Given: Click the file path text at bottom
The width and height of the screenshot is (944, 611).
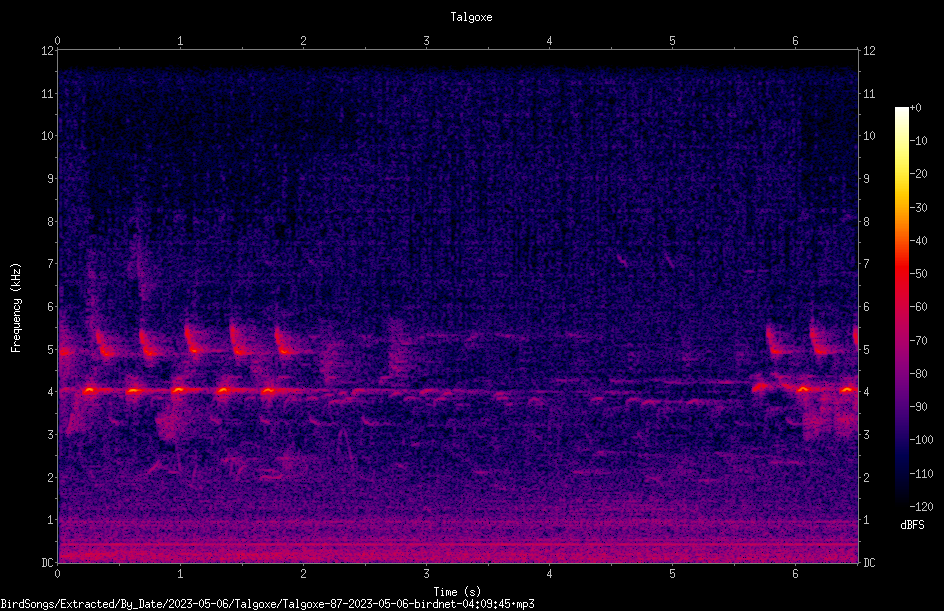Looking at the screenshot, I should click(x=267, y=604).
